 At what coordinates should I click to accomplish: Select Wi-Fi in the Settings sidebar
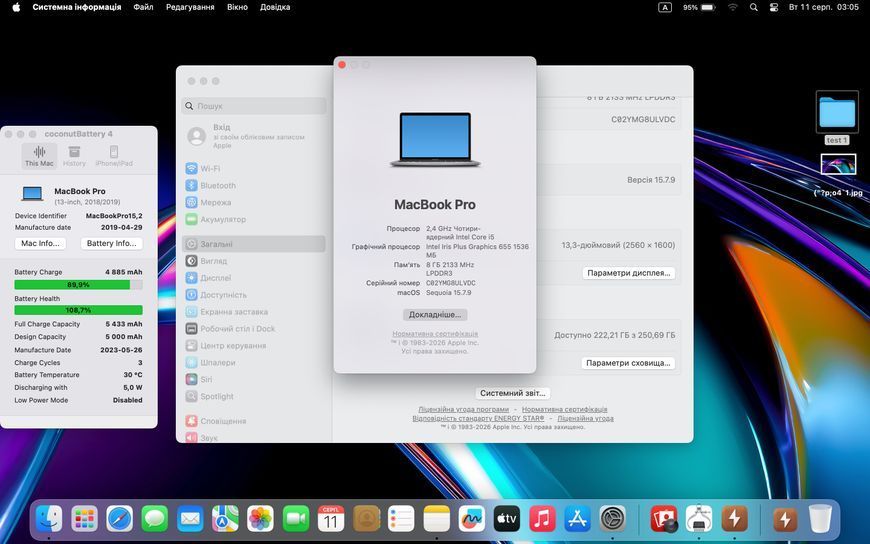pos(254,168)
